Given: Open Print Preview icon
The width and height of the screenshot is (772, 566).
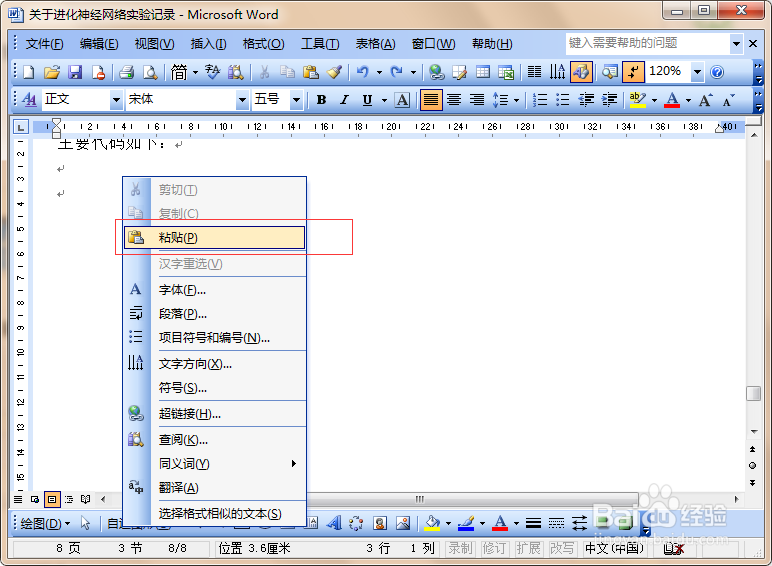Looking at the screenshot, I should (150, 72).
